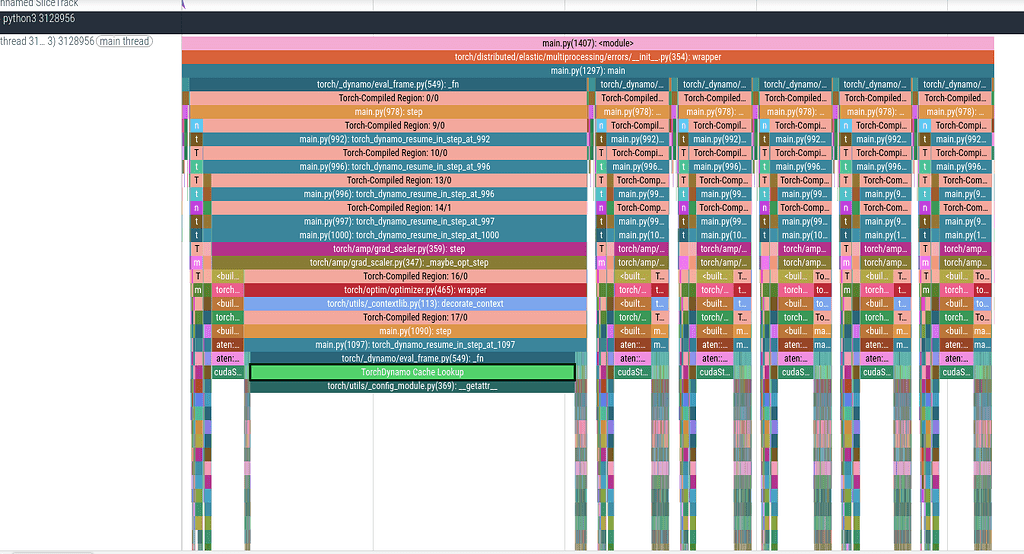Select the _contextlib.py(113): decorate_context slice

[x=415, y=304]
